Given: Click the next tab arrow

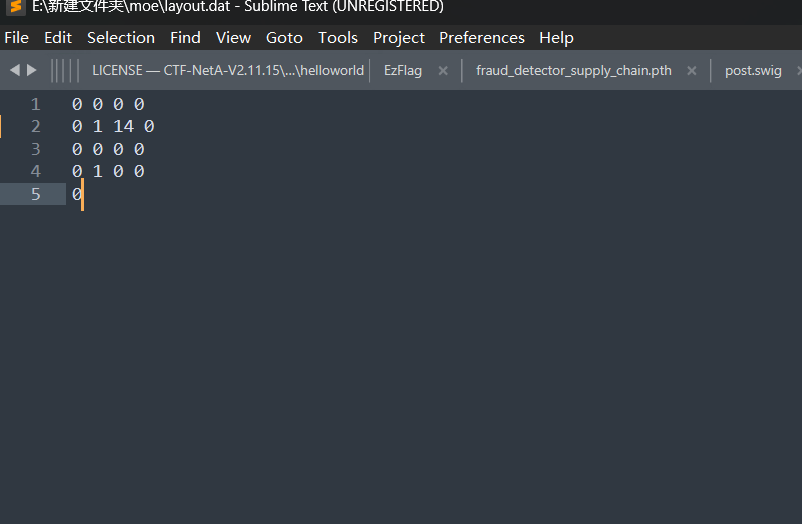Looking at the screenshot, I should point(32,70).
